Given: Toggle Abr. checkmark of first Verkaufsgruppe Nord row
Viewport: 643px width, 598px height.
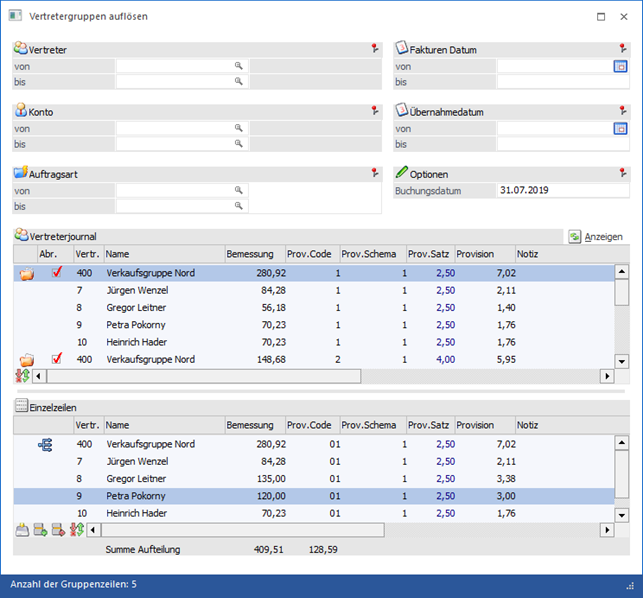Looking at the screenshot, I should [x=57, y=273].
